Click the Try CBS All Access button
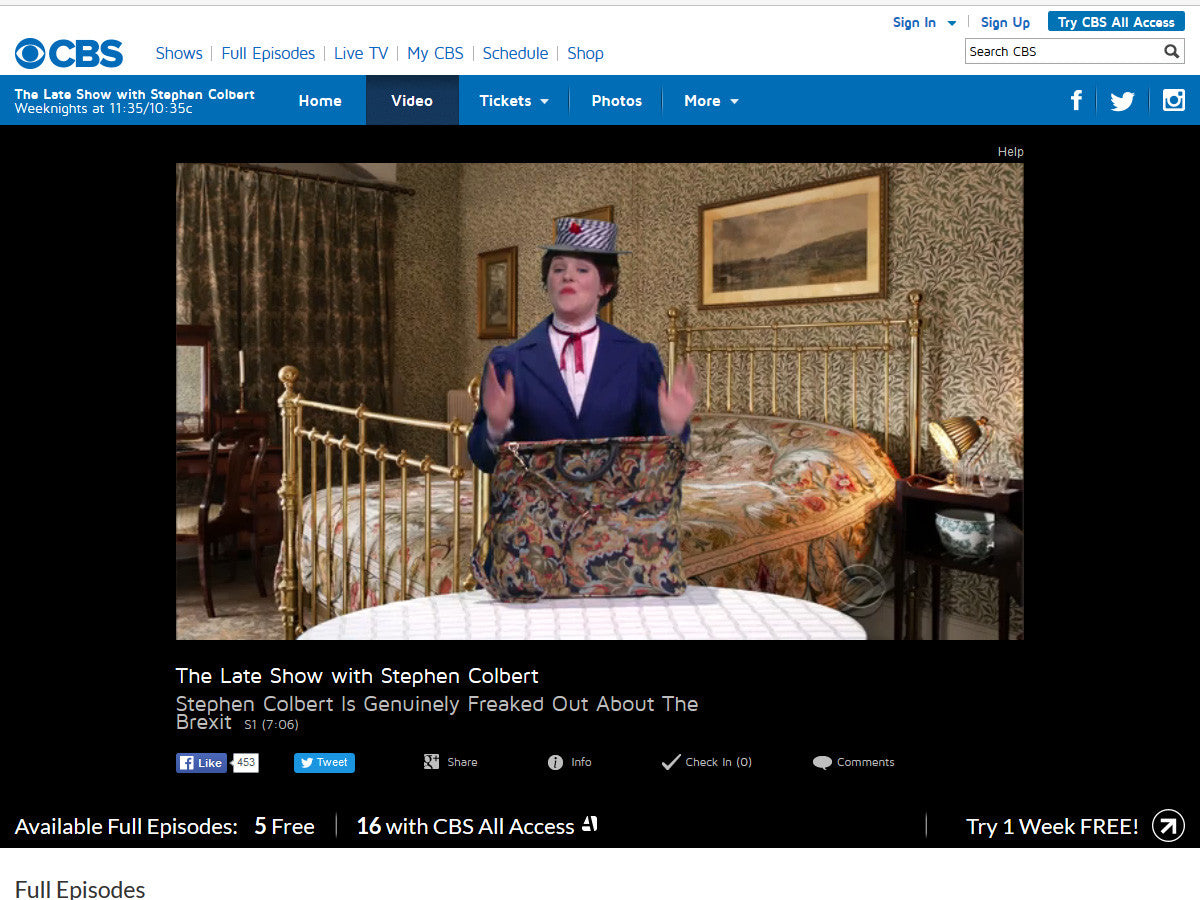 (x=1116, y=22)
